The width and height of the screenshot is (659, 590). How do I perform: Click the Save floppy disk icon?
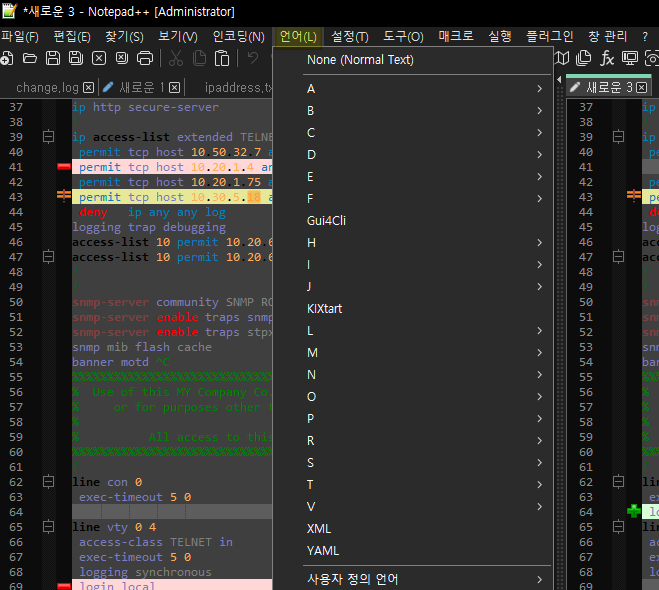(x=53, y=58)
